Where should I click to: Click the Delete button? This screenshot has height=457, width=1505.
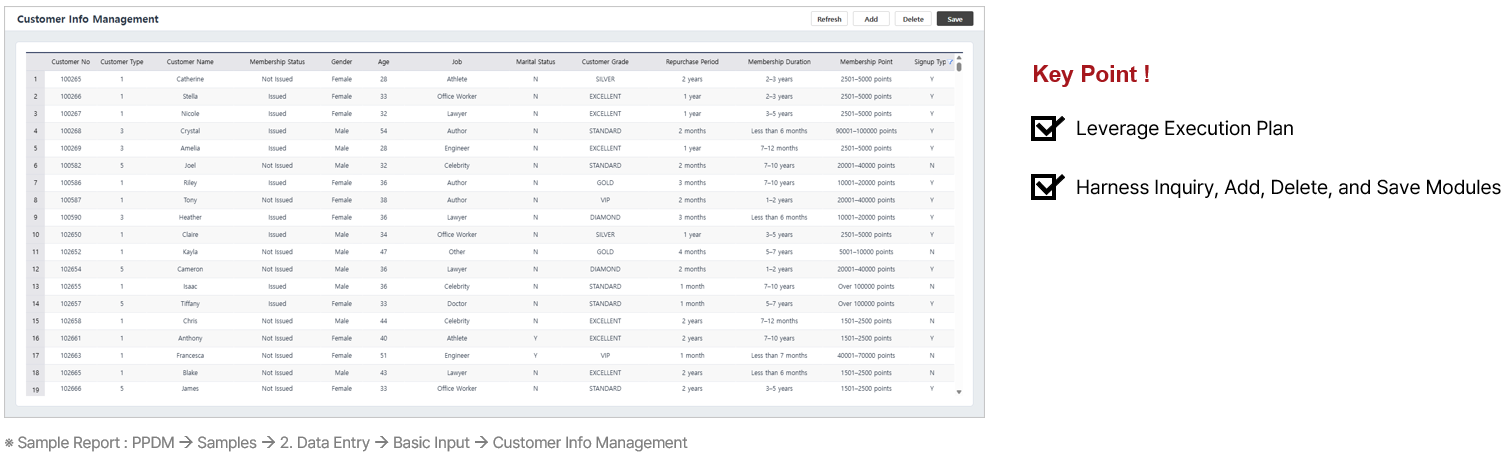click(x=913, y=19)
